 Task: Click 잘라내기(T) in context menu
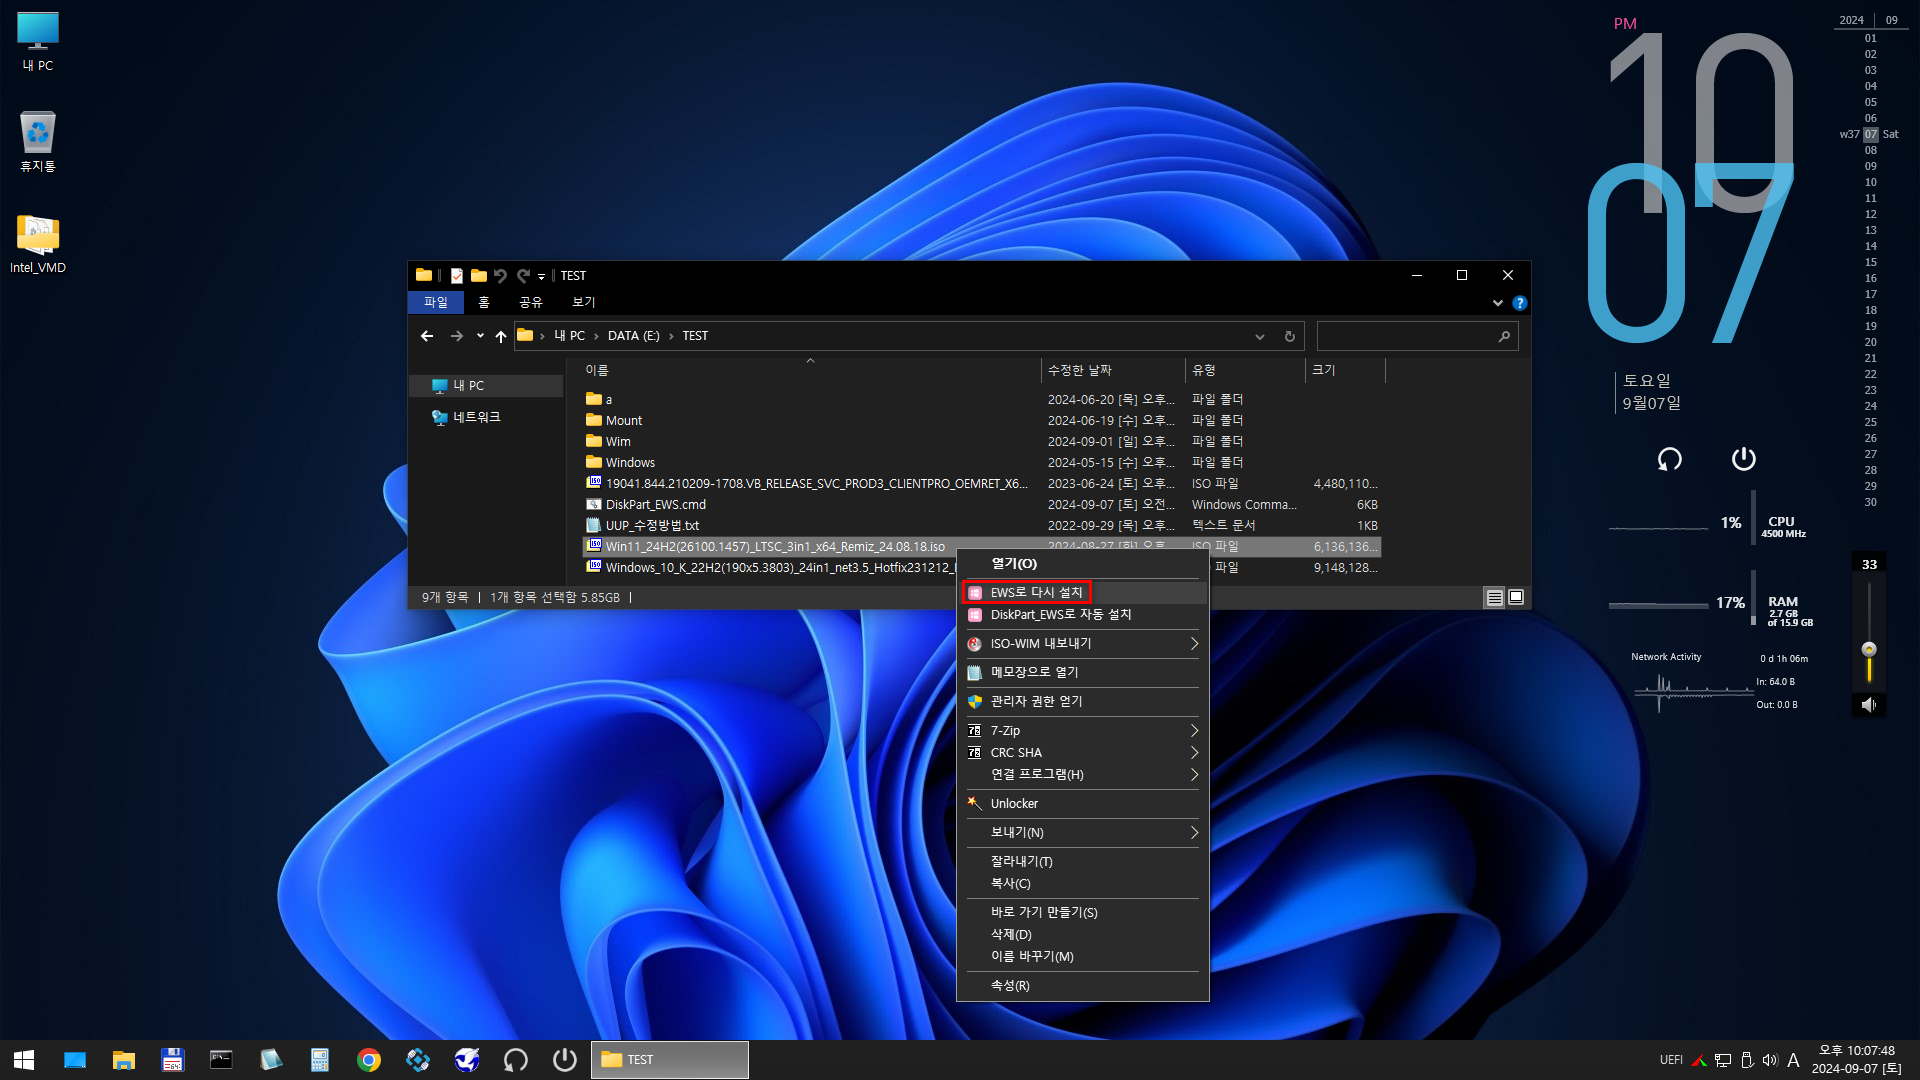pyautogui.click(x=1083, y=862)
